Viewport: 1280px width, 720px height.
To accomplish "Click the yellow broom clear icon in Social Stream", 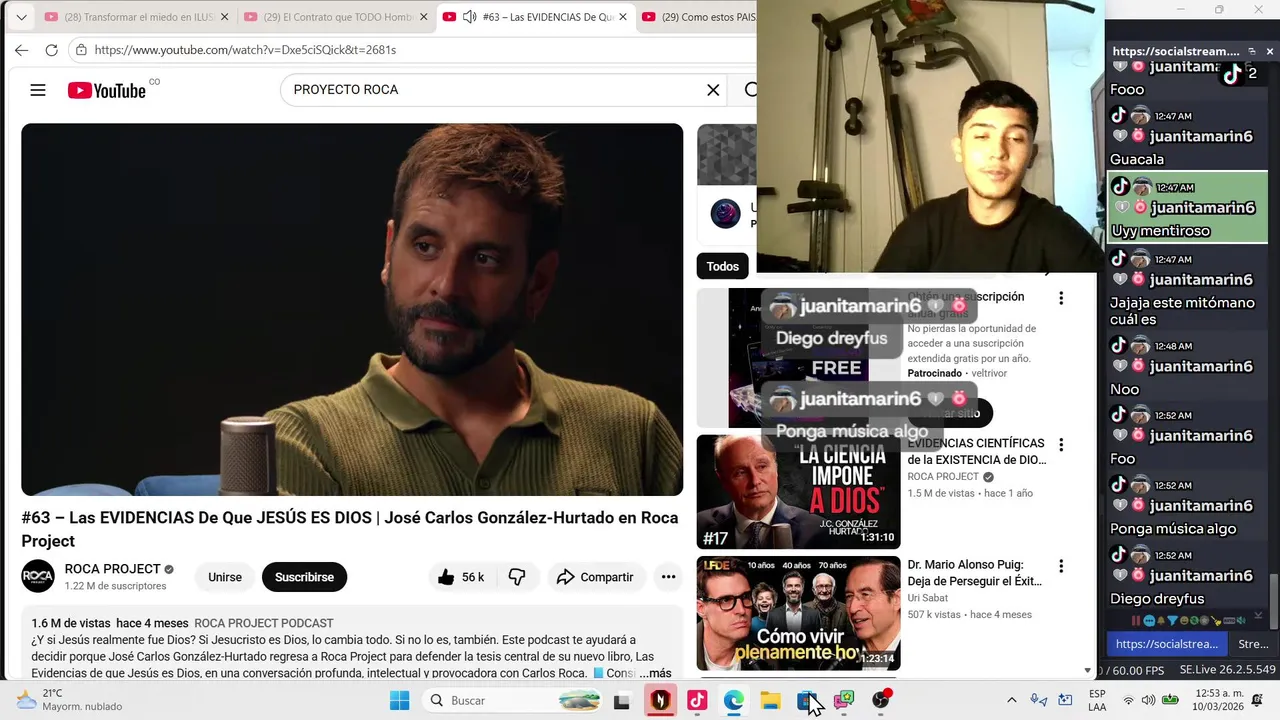I will [1216, 620].
